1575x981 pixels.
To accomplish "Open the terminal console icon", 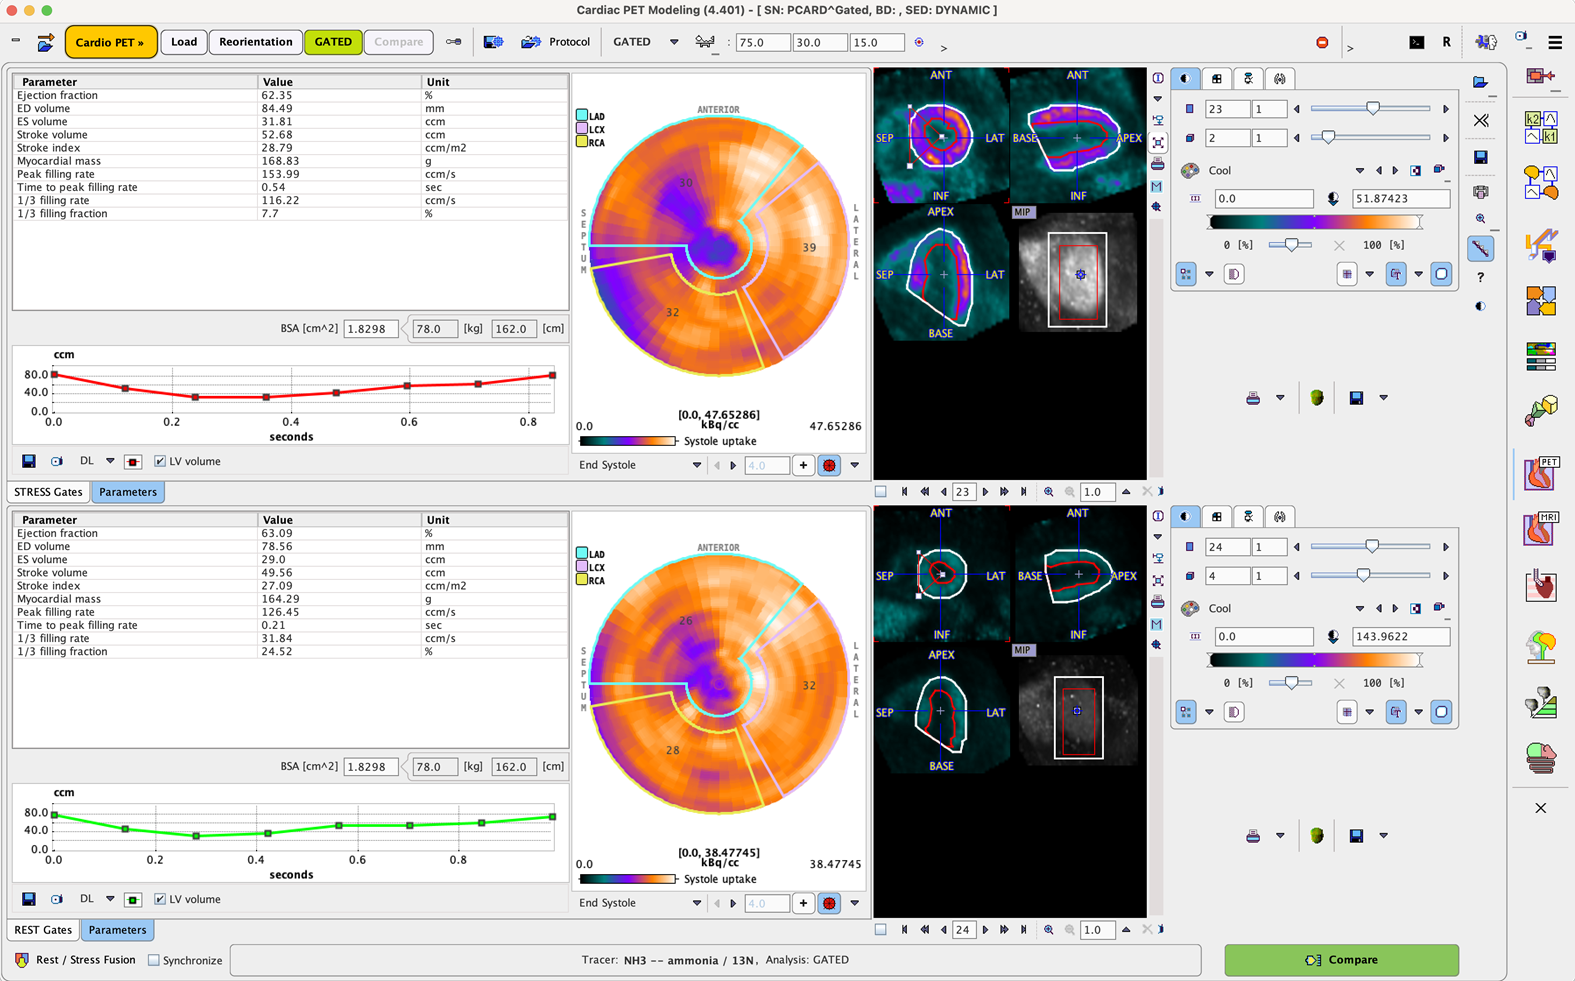I will [1417, 42].
